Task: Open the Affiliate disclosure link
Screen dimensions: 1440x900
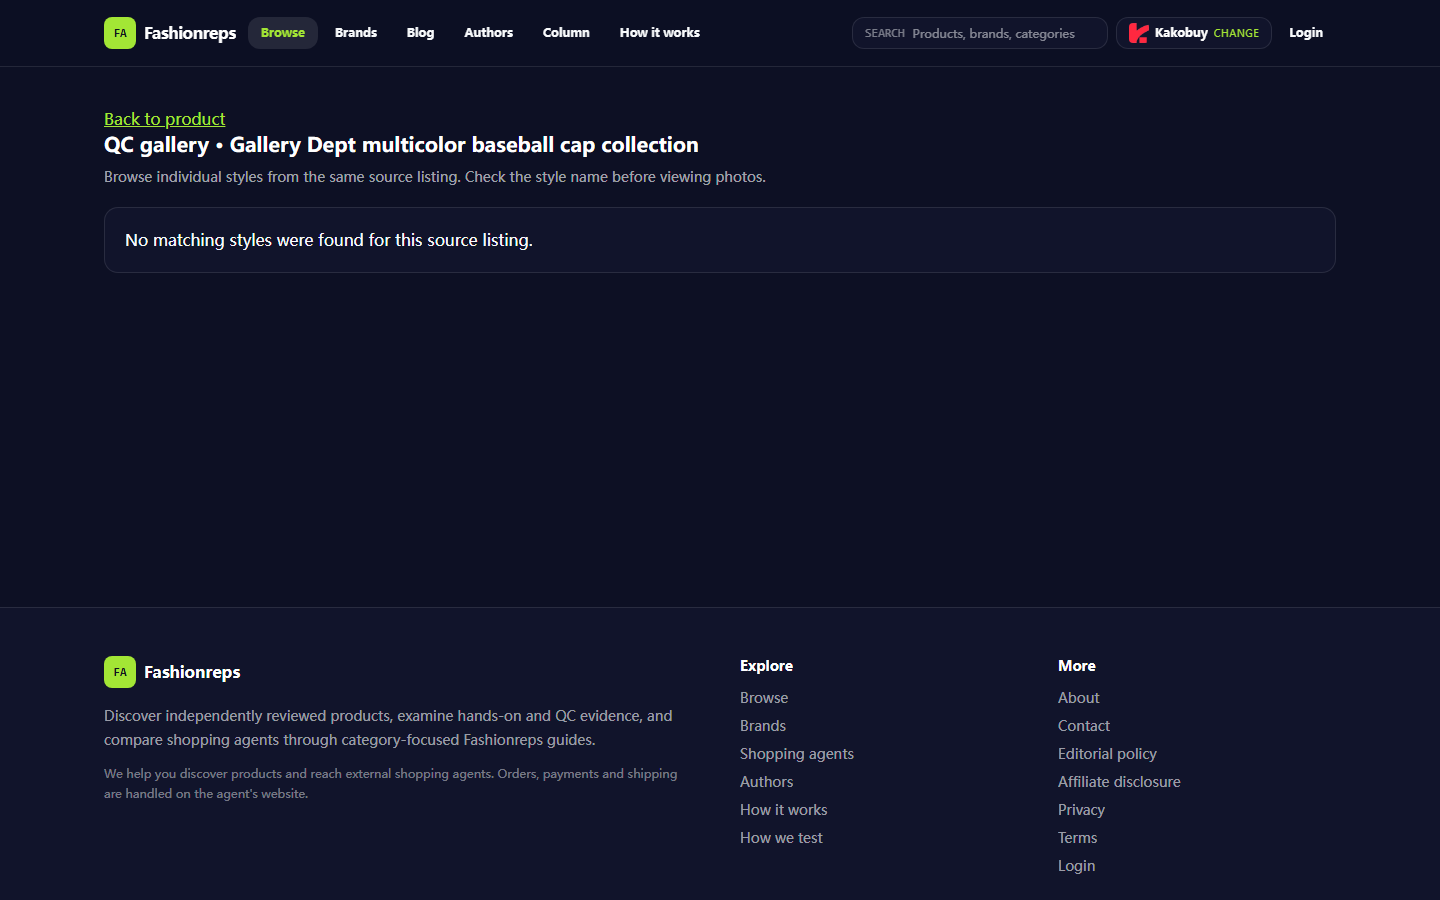Action: tap(1119, 782)
